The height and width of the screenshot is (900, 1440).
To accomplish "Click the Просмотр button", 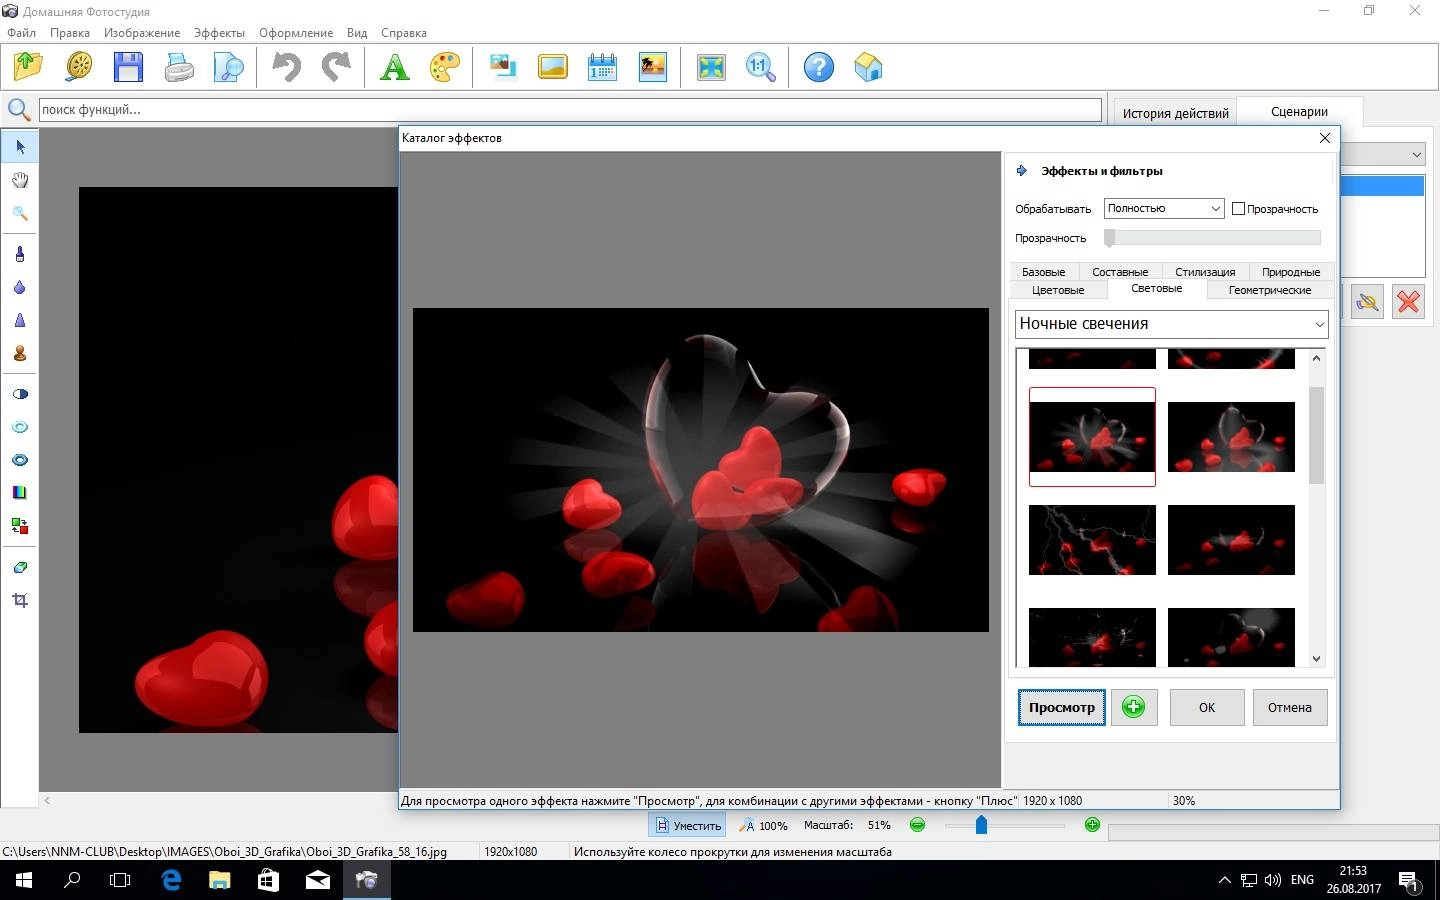I will point(1061,707).
